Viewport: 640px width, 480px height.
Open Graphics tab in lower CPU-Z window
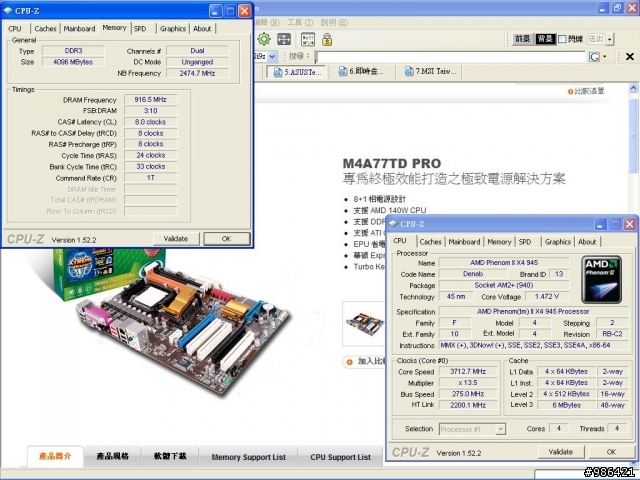pyautogui.click(x=558, y=242)
